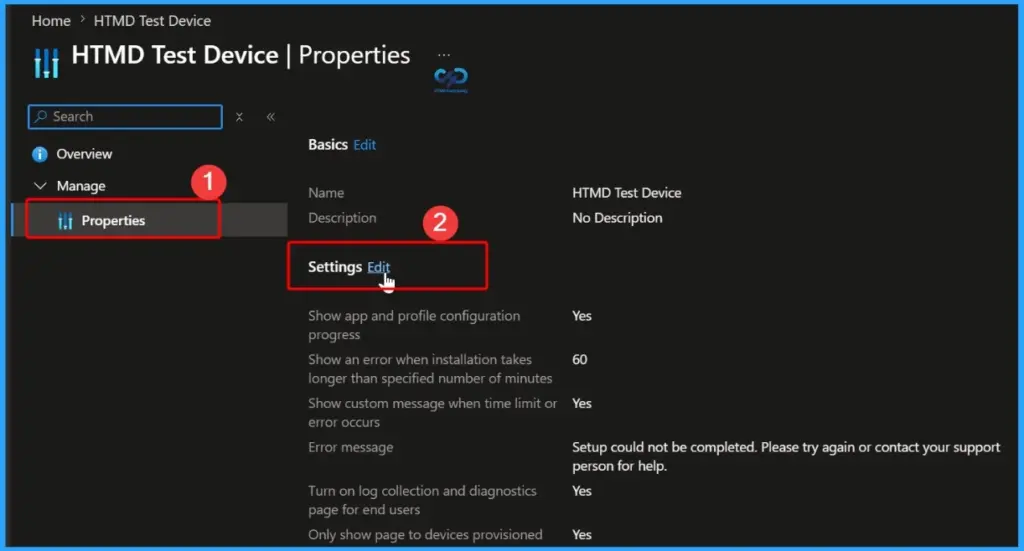Screen dimensions: 1024x551
Task: Click Yes value for log collection
Action: (x=582, y=491)
